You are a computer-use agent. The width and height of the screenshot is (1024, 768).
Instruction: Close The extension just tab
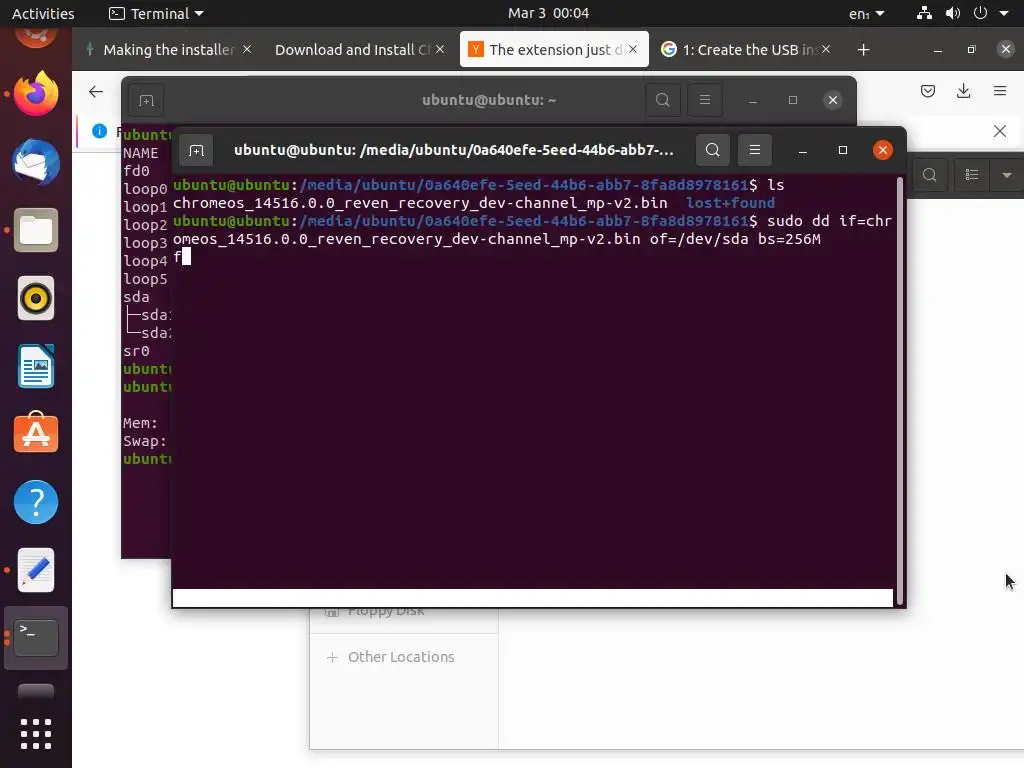tap(633, 50)
